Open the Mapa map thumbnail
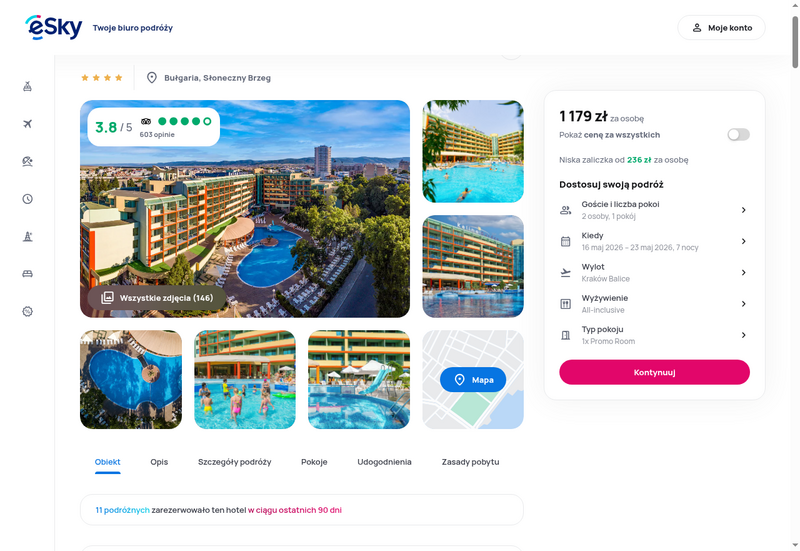The height and width of the screenshot is (551, 800). click(x=473, y=380)
